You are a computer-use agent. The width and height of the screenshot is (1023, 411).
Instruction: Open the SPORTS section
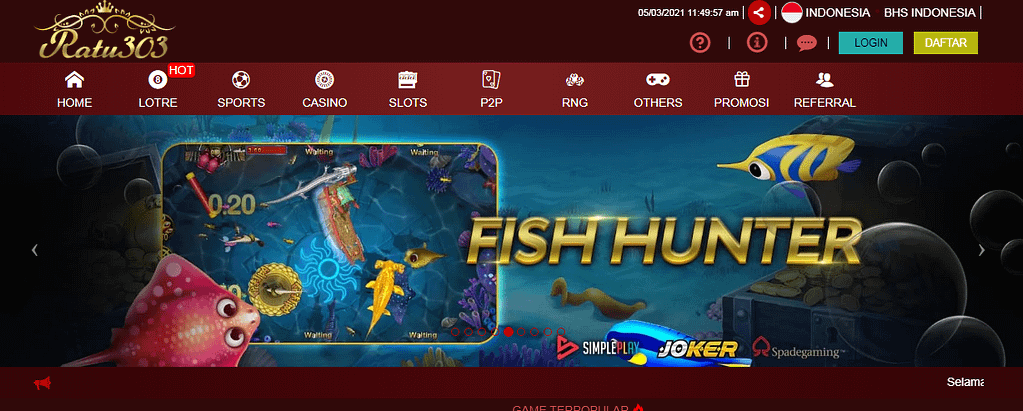click(241, 90)
